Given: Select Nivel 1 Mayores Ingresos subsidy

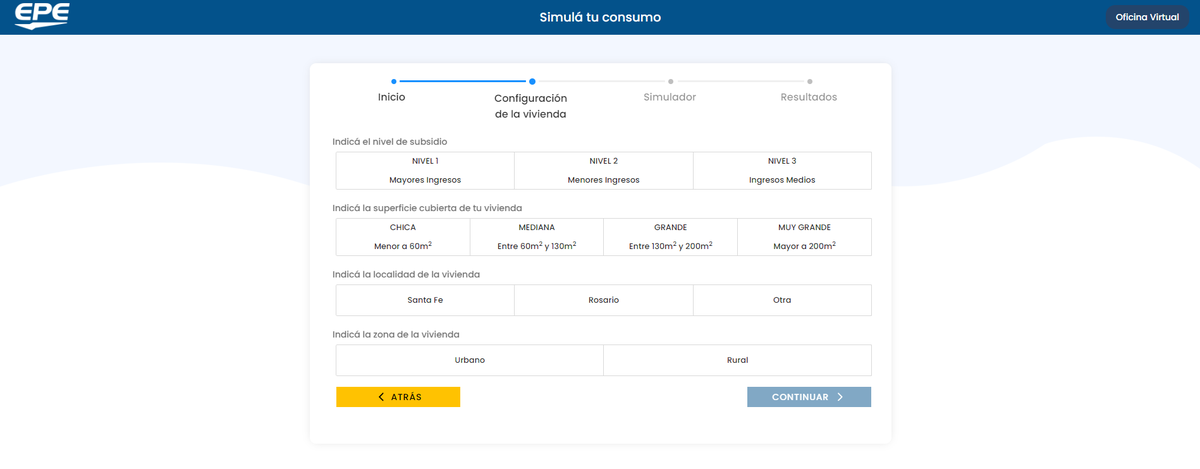Looking at the screenshot, I should (x=425, y=170).
